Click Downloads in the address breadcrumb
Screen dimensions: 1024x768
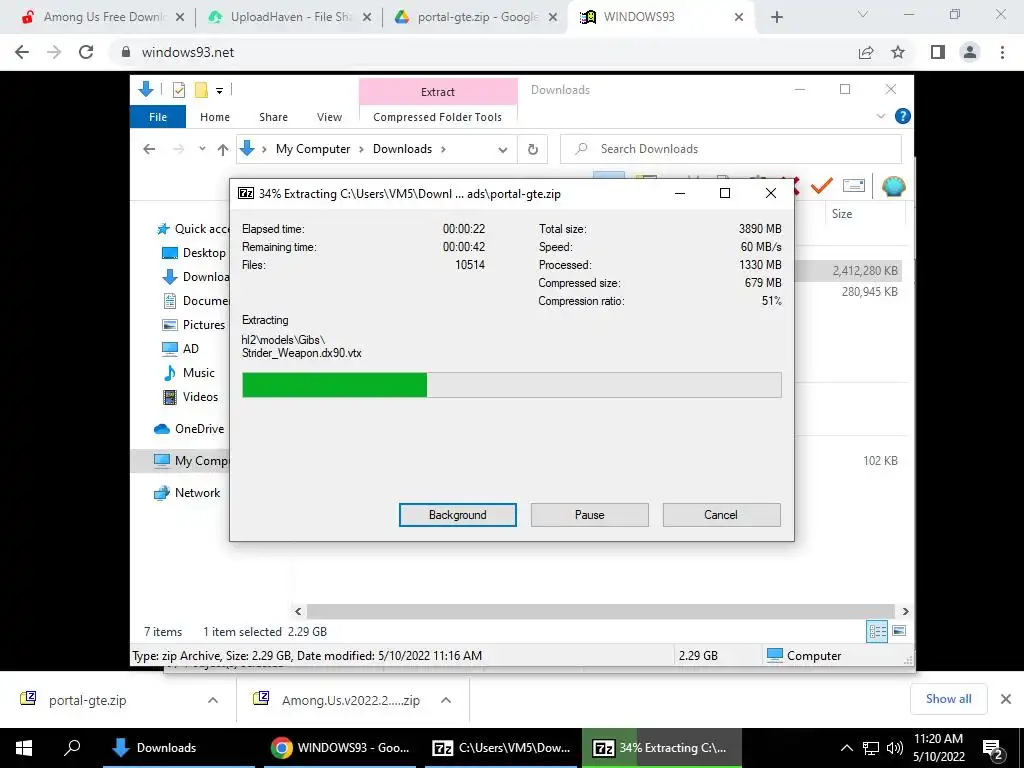pos(402,149)
